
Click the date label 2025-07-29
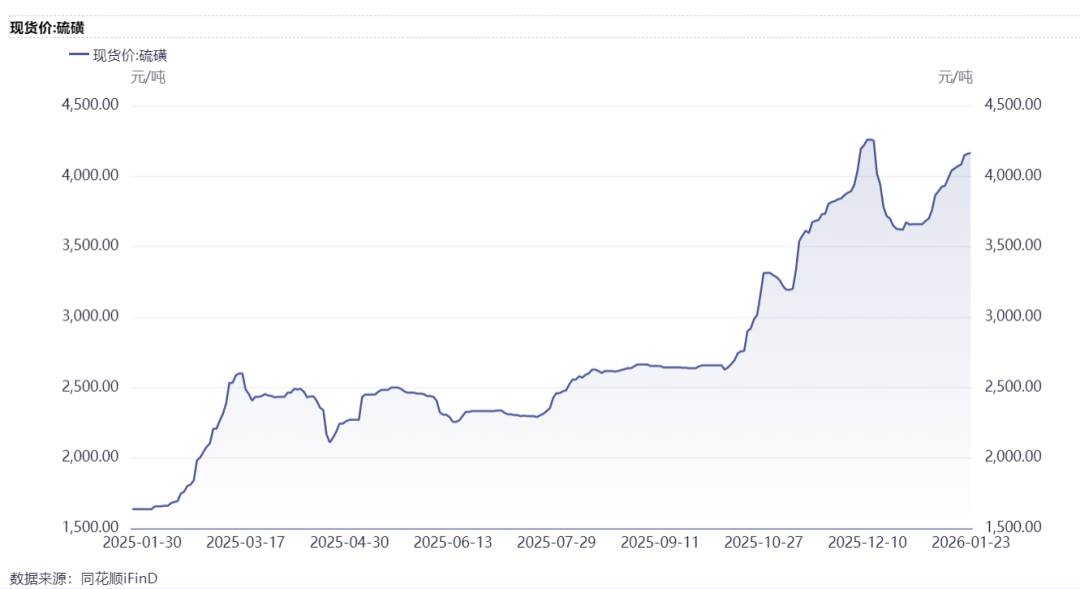click(x=557, y=543)
